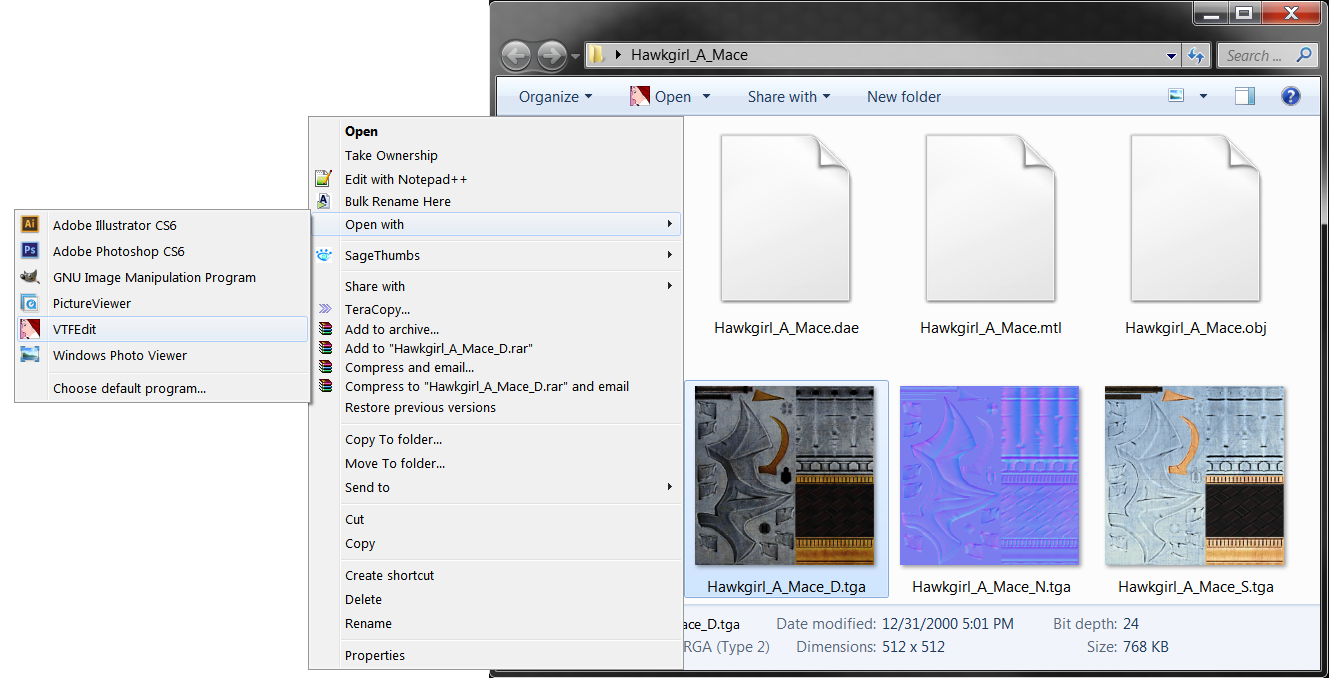This screenshot has width=1329, height=678.
Task: Click Edit with Notepad++
Action: 495,179
